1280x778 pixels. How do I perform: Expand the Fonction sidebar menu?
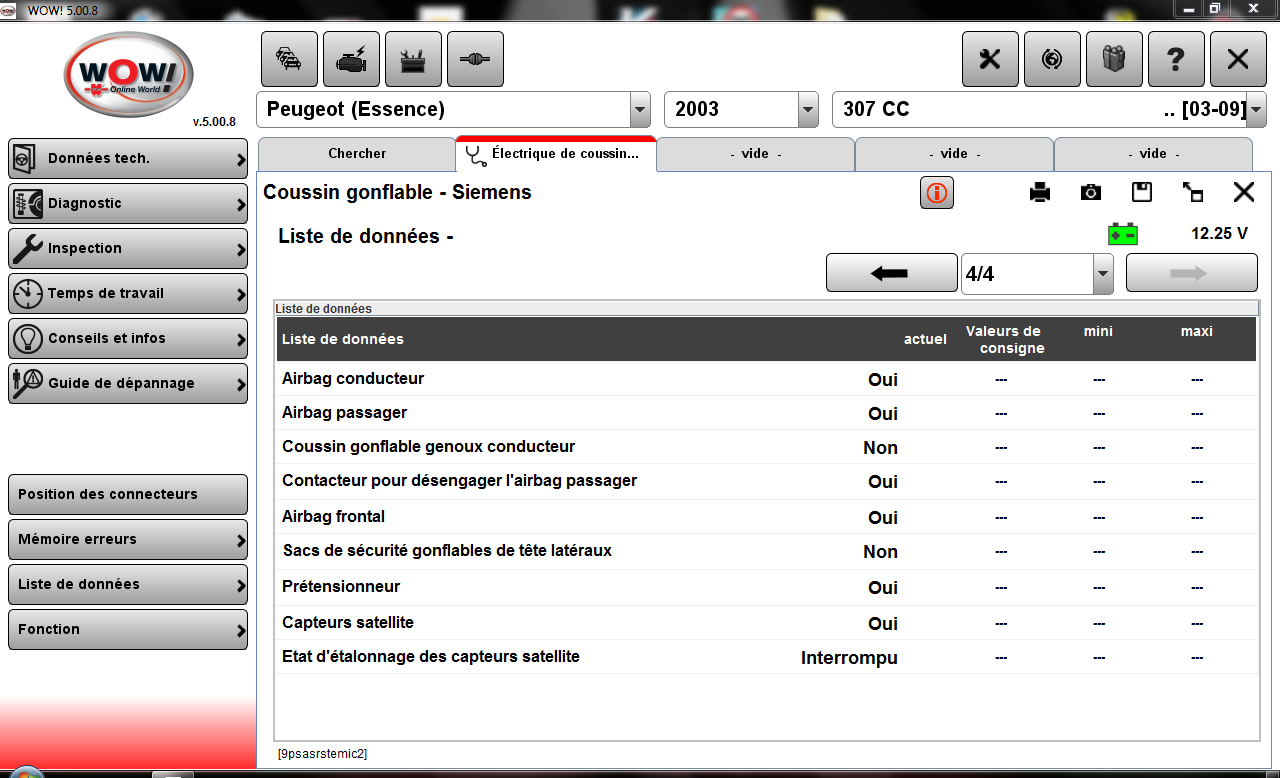pyautogui.click(x=128, y=629)
